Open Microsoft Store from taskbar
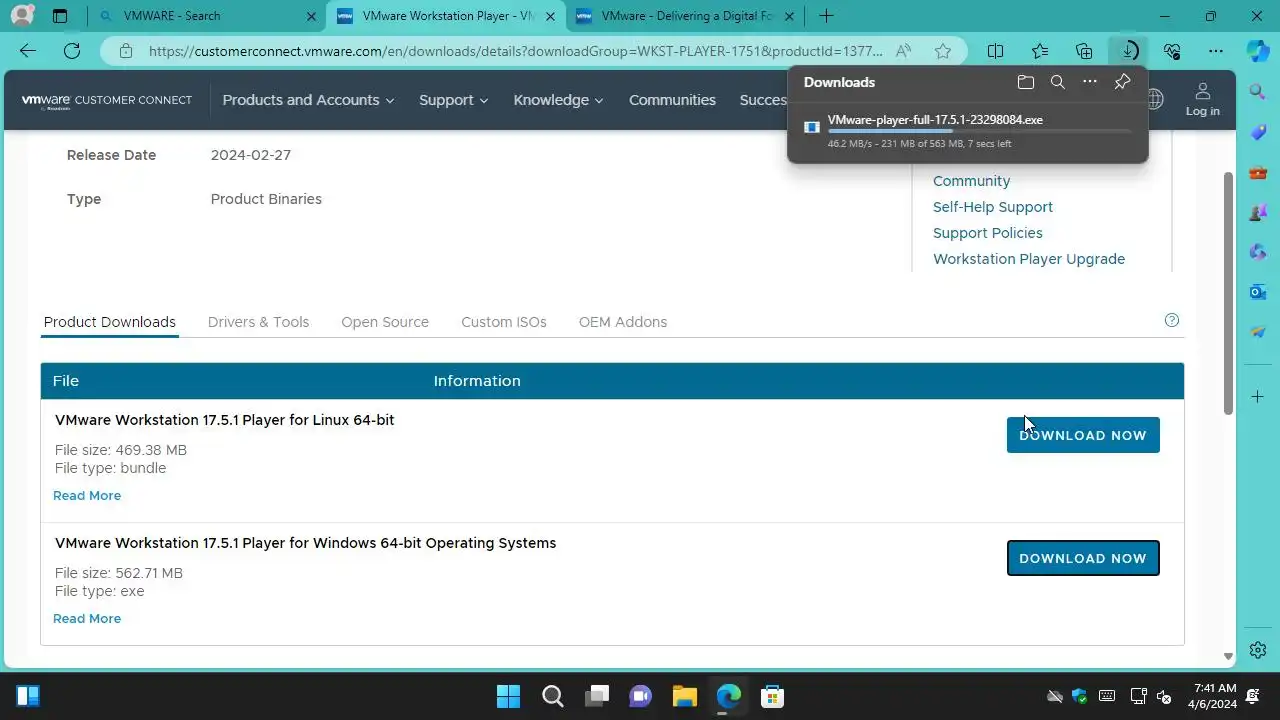 click(x=772, y=696)
